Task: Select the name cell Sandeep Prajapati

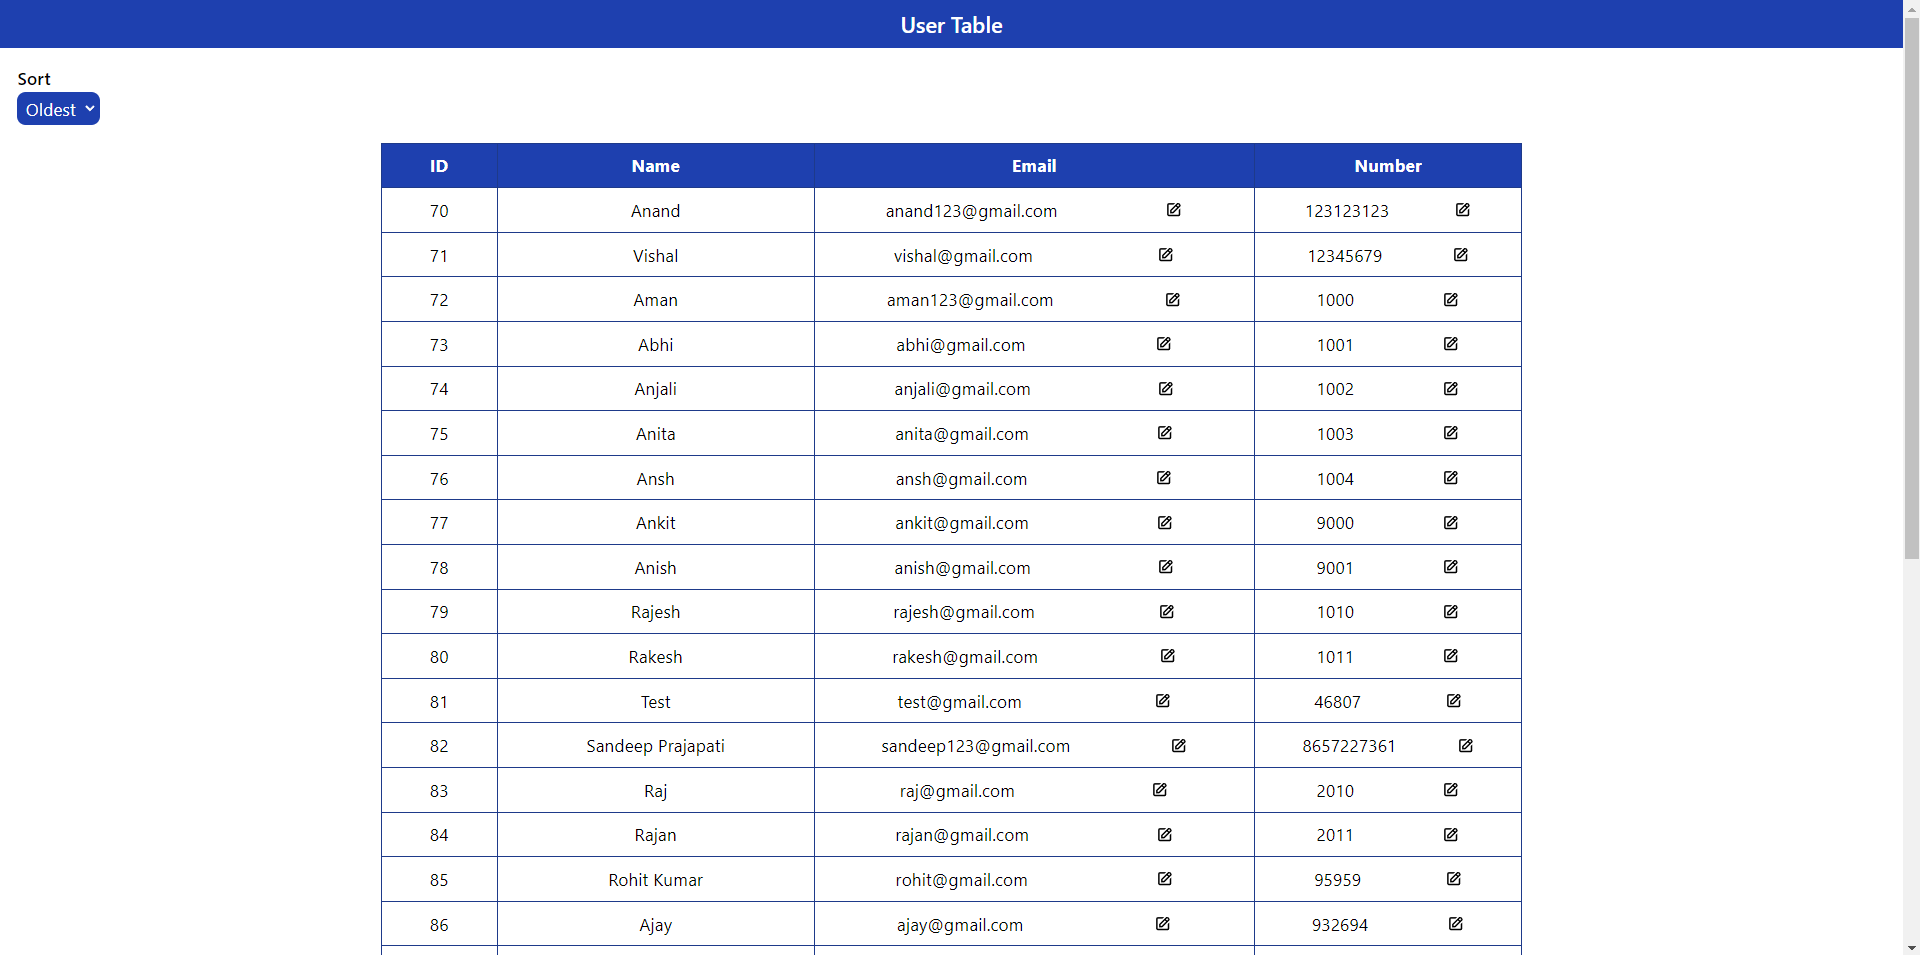Action: coord(656,746)
